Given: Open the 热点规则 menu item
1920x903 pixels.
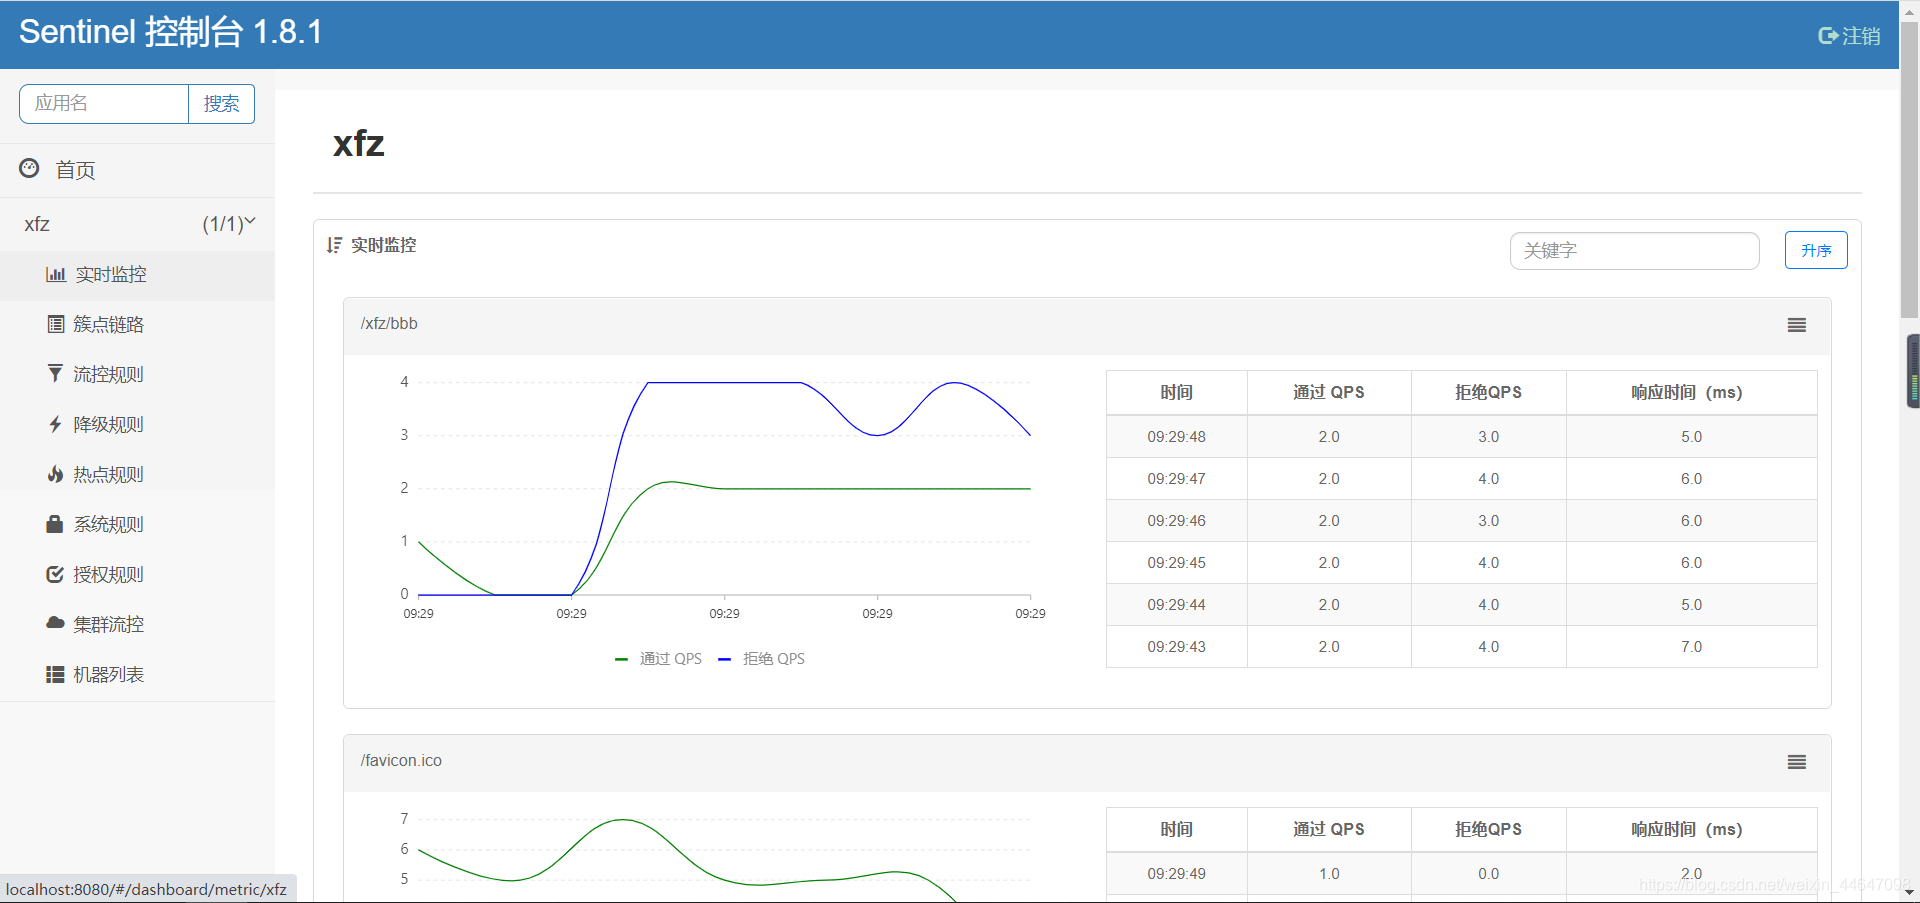Looking at the screenshot, I should [x=137, y=475].
